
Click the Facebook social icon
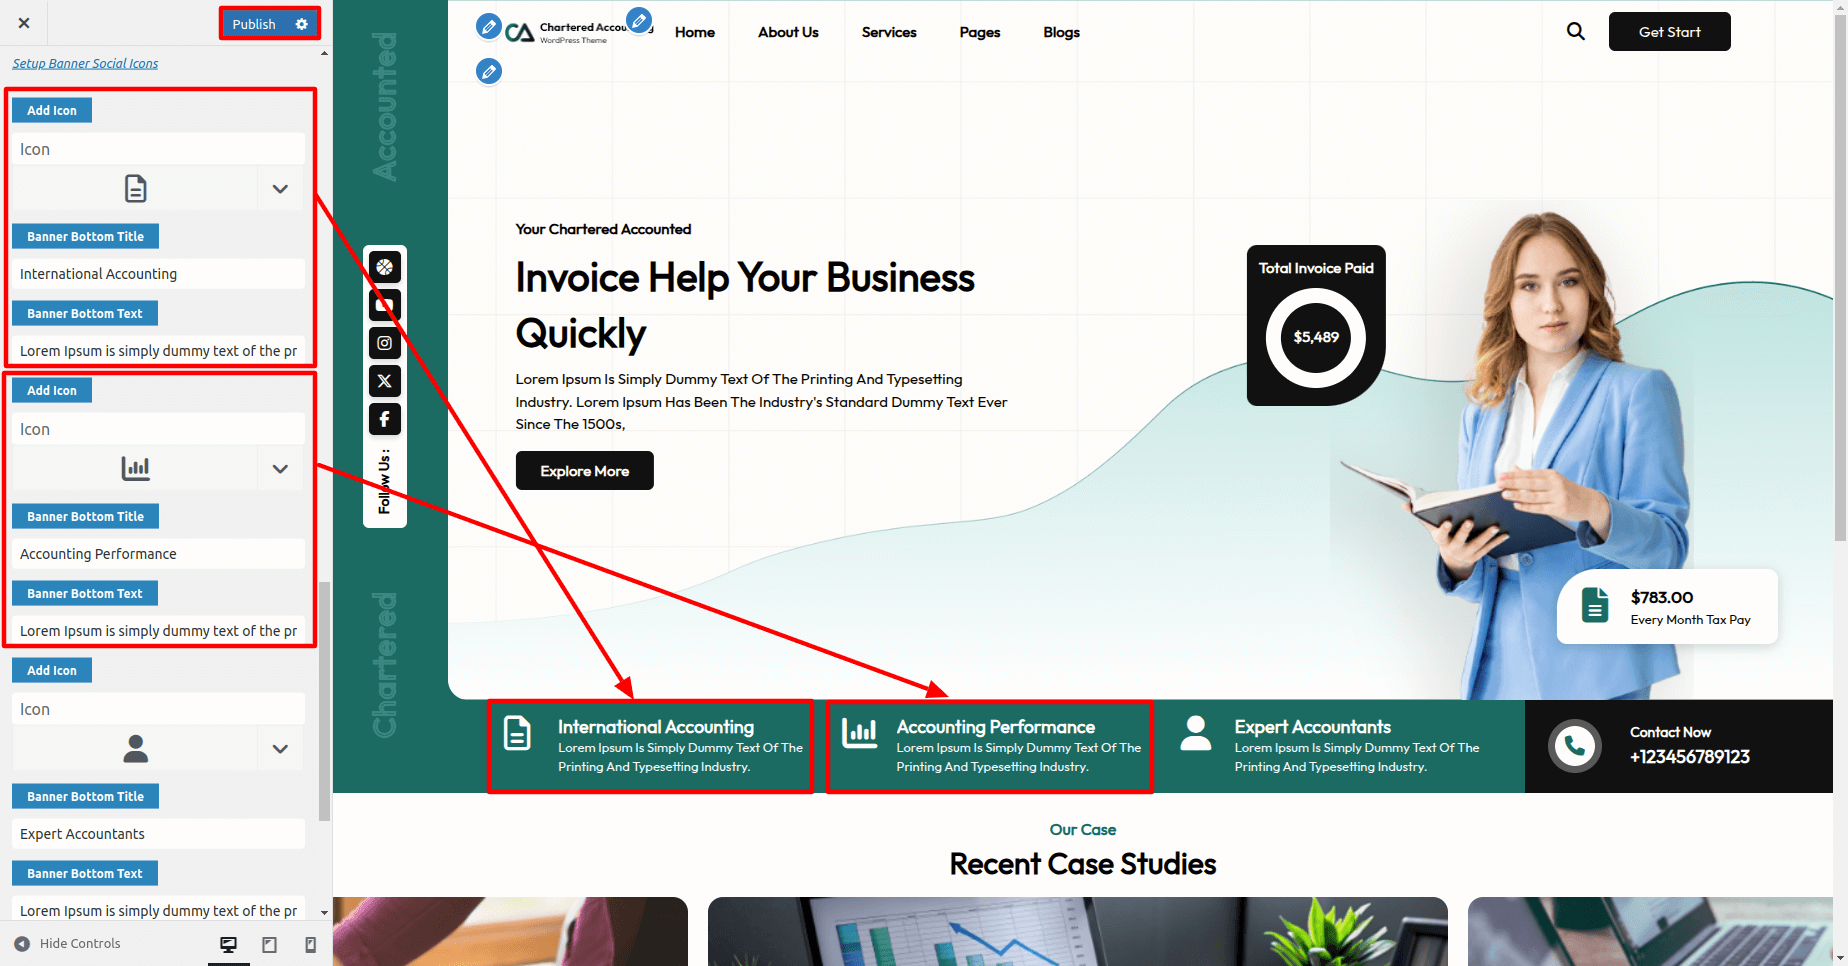[x=384, y=419]
